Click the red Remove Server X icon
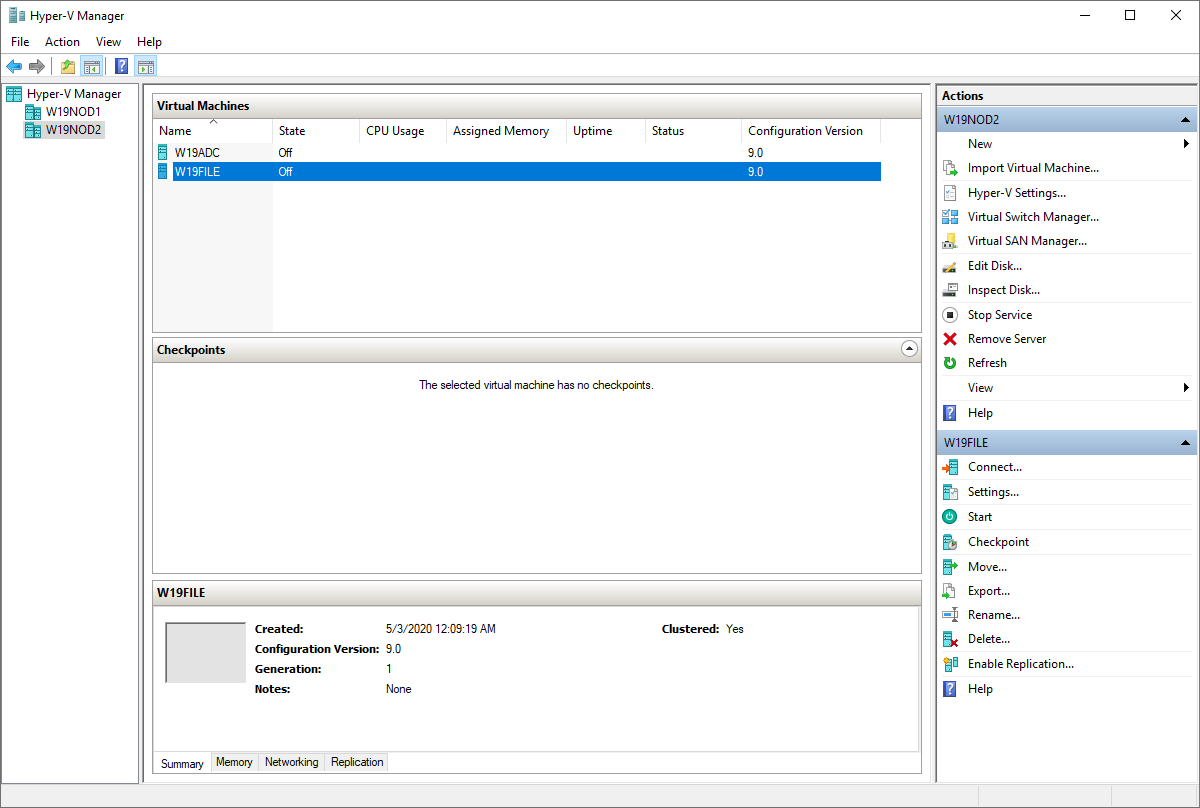1200x808 pixels. pyautogui.click(x=950, y=339)
